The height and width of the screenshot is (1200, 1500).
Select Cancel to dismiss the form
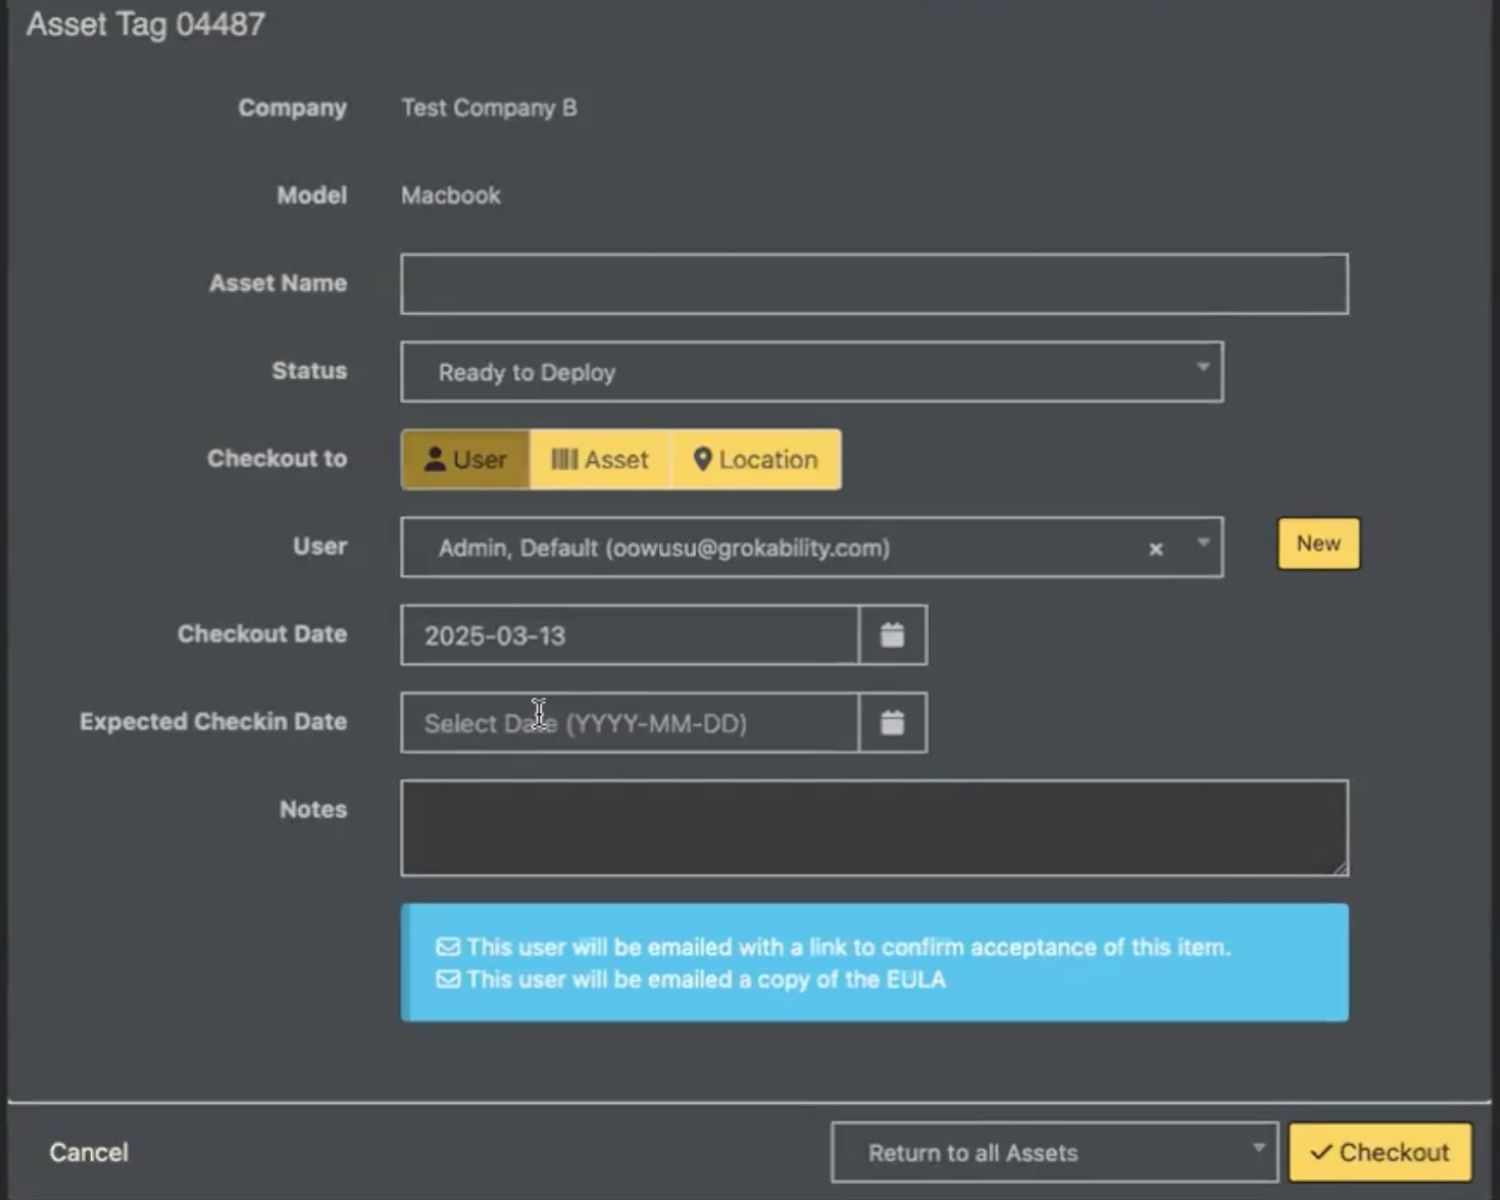point(88,1151)
